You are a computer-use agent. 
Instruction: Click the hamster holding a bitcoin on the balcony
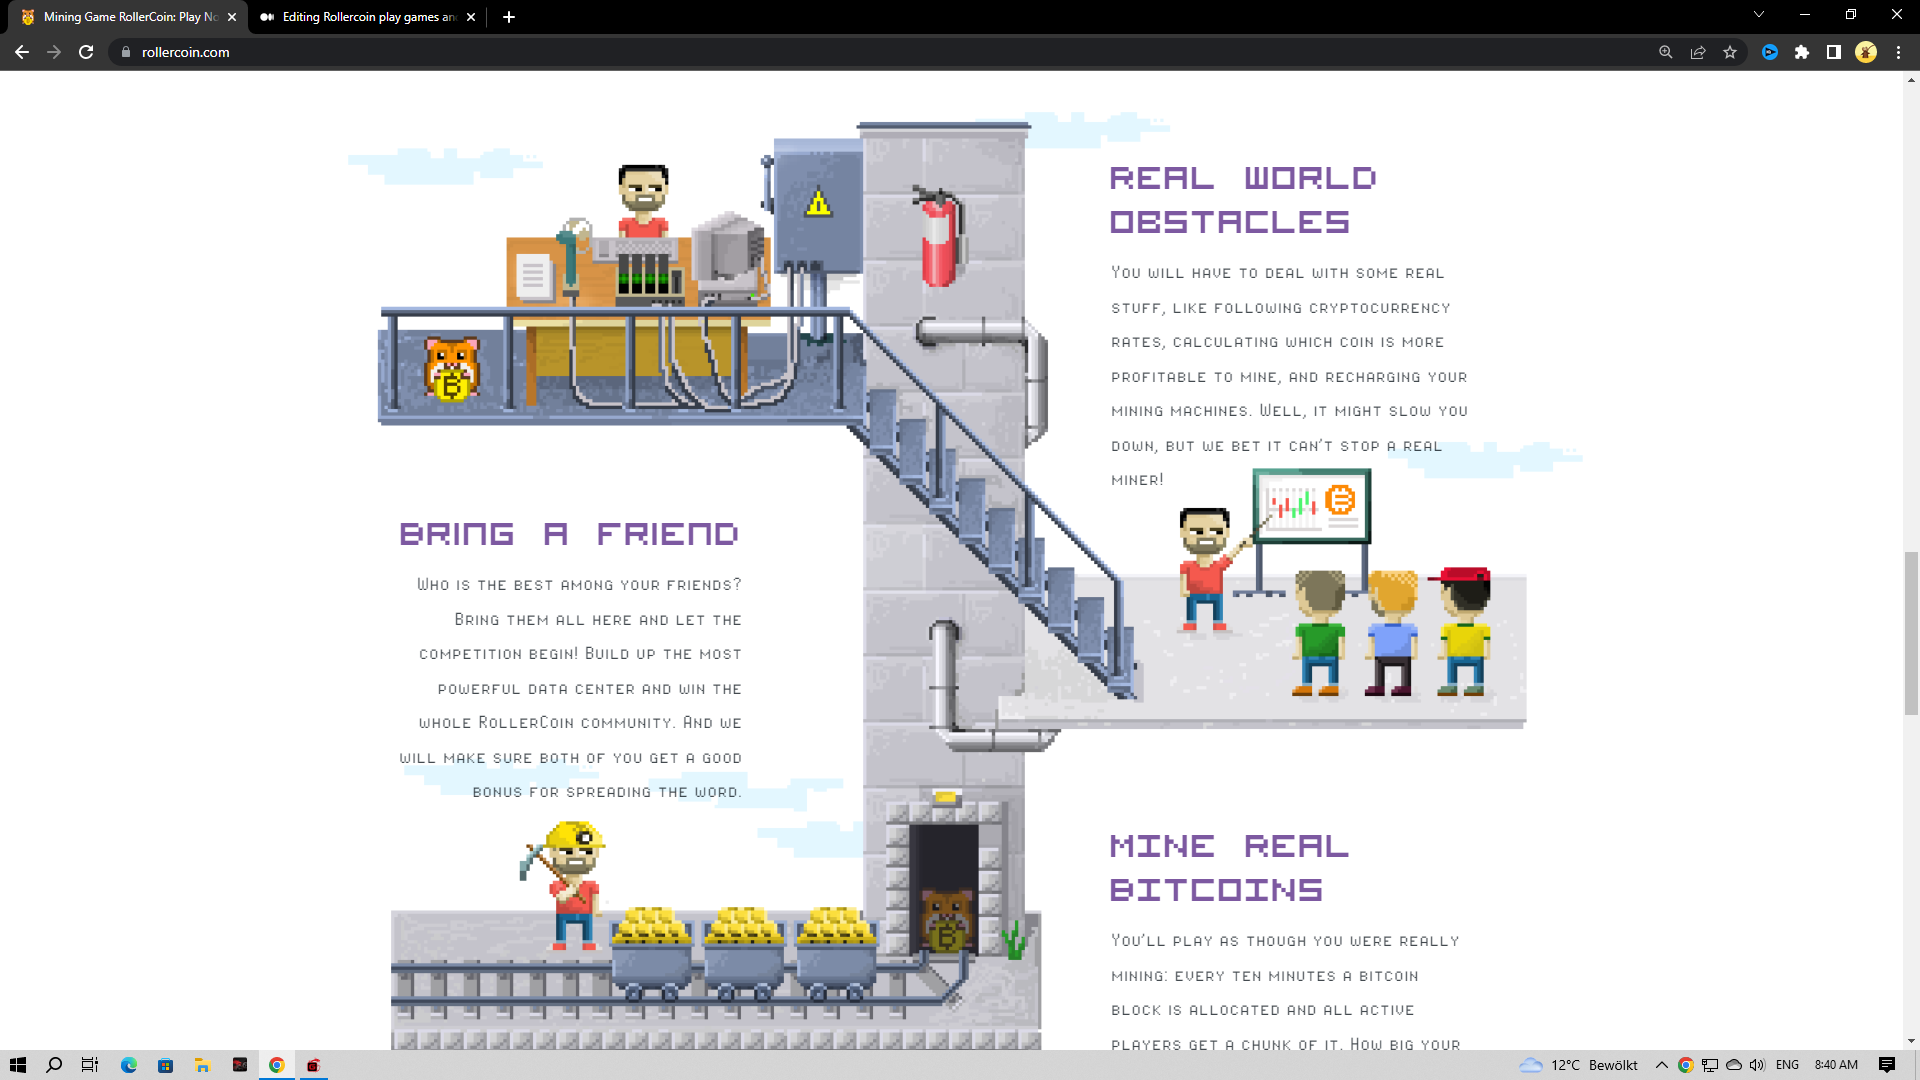452,369
